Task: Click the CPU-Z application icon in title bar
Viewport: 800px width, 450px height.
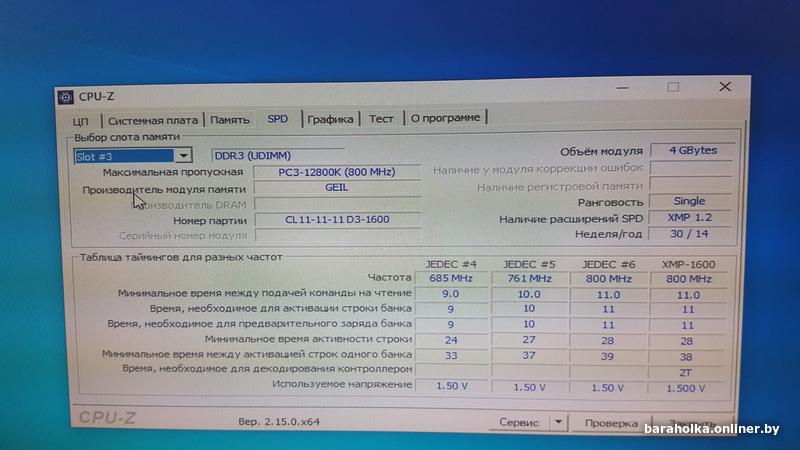Action: click(65, 97)
